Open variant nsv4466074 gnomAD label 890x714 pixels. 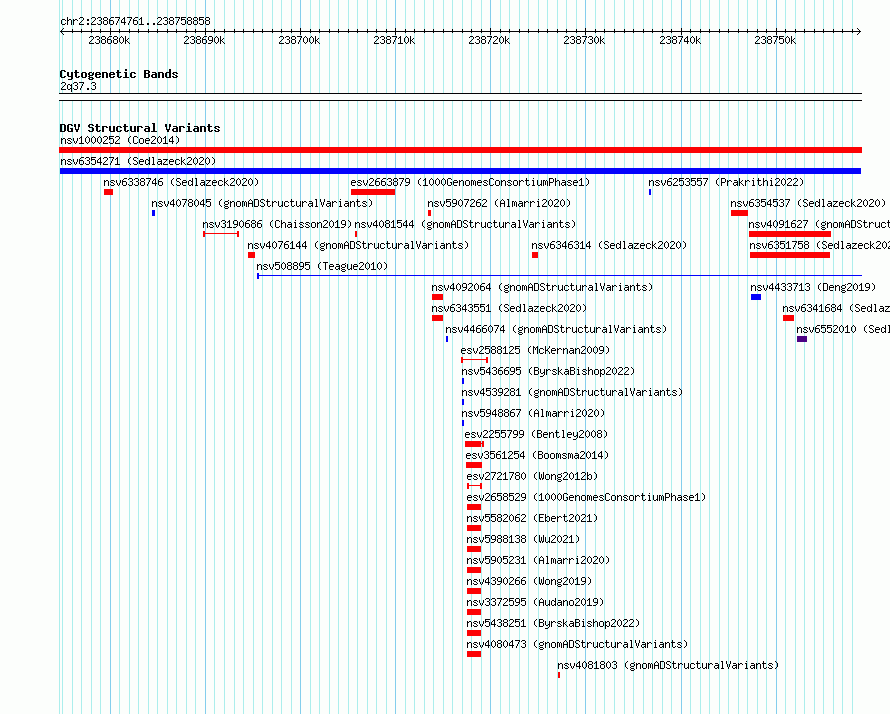pos(556,329)
